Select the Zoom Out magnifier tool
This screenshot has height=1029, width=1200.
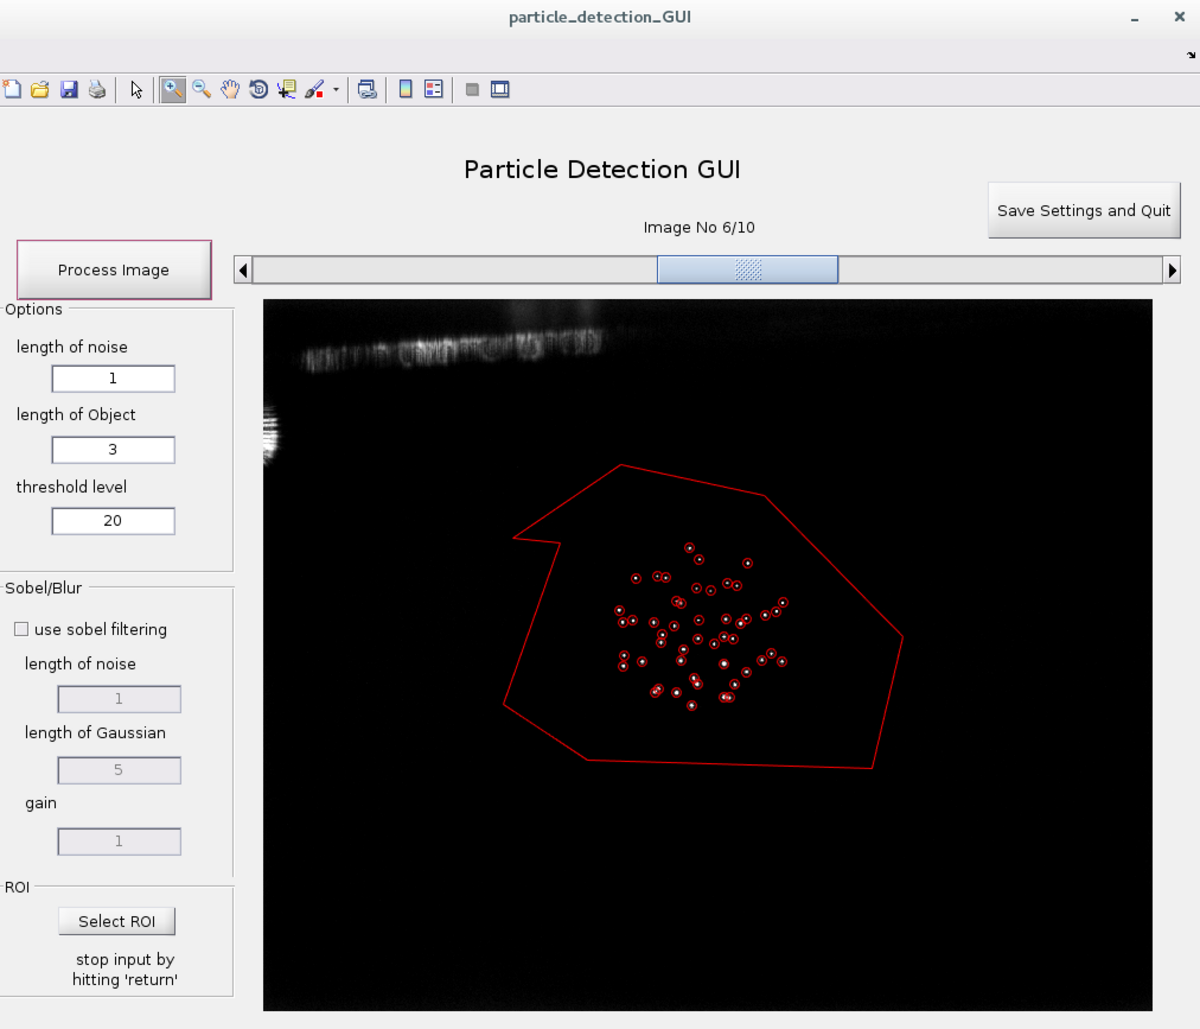tap(202, 90)
